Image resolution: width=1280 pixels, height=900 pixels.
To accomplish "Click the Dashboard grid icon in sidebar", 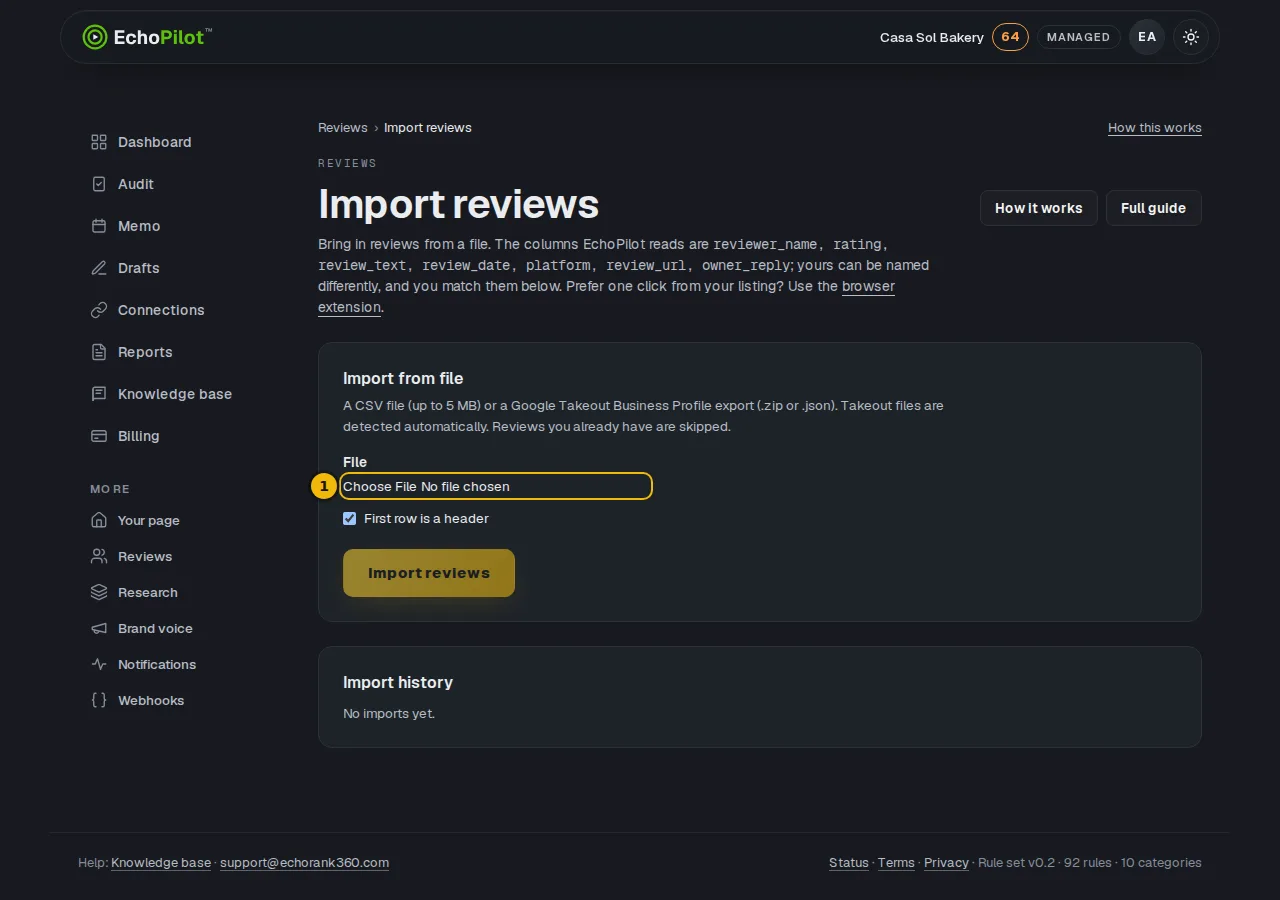I will (98, 142).
